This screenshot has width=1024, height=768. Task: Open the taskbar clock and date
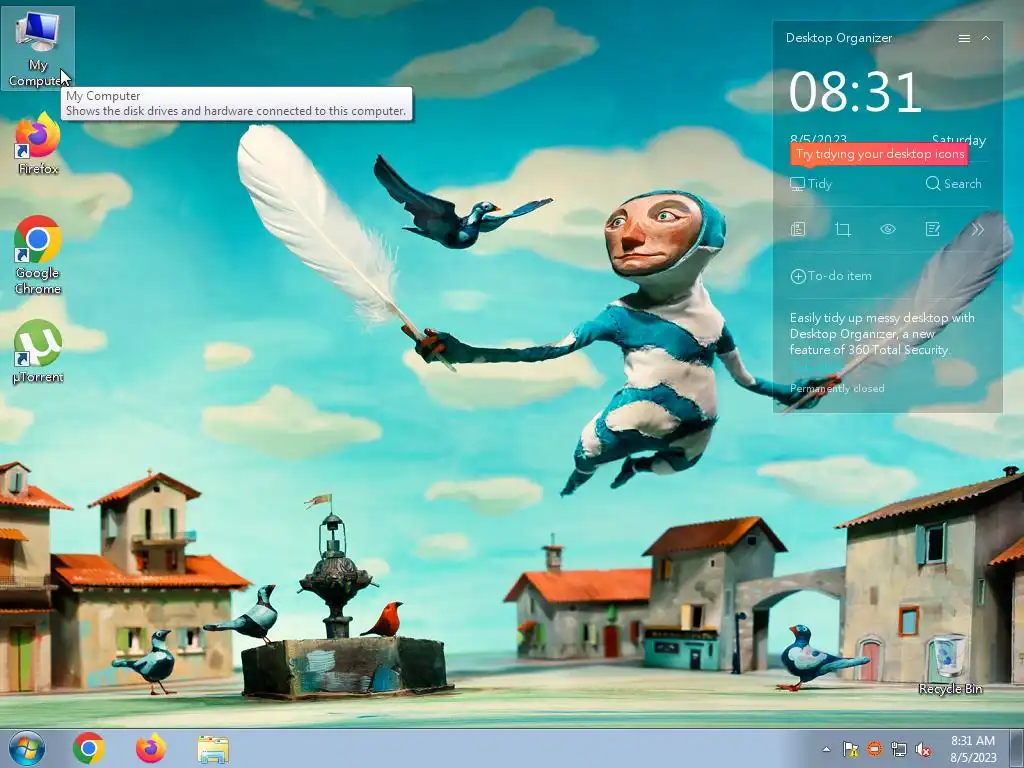pos(973,749)
